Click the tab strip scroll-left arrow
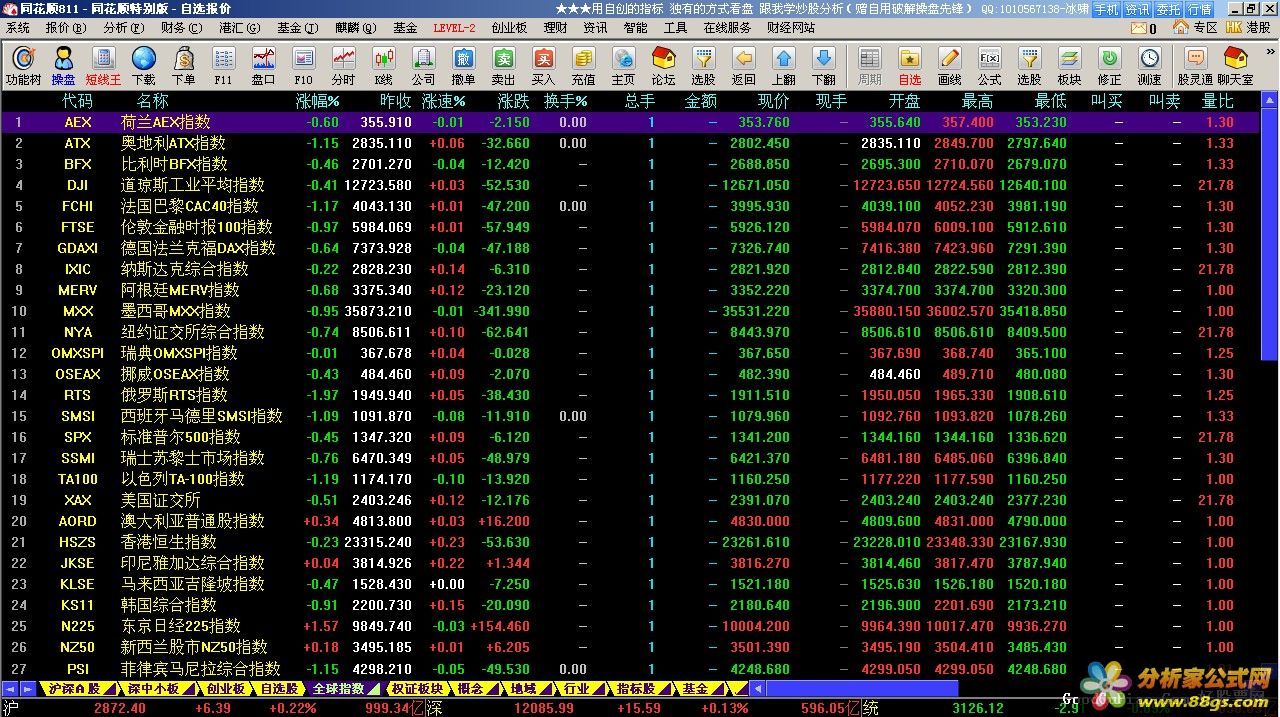Image resolution: width=1280 pixels, height=717 pixels. click(10, 689)
